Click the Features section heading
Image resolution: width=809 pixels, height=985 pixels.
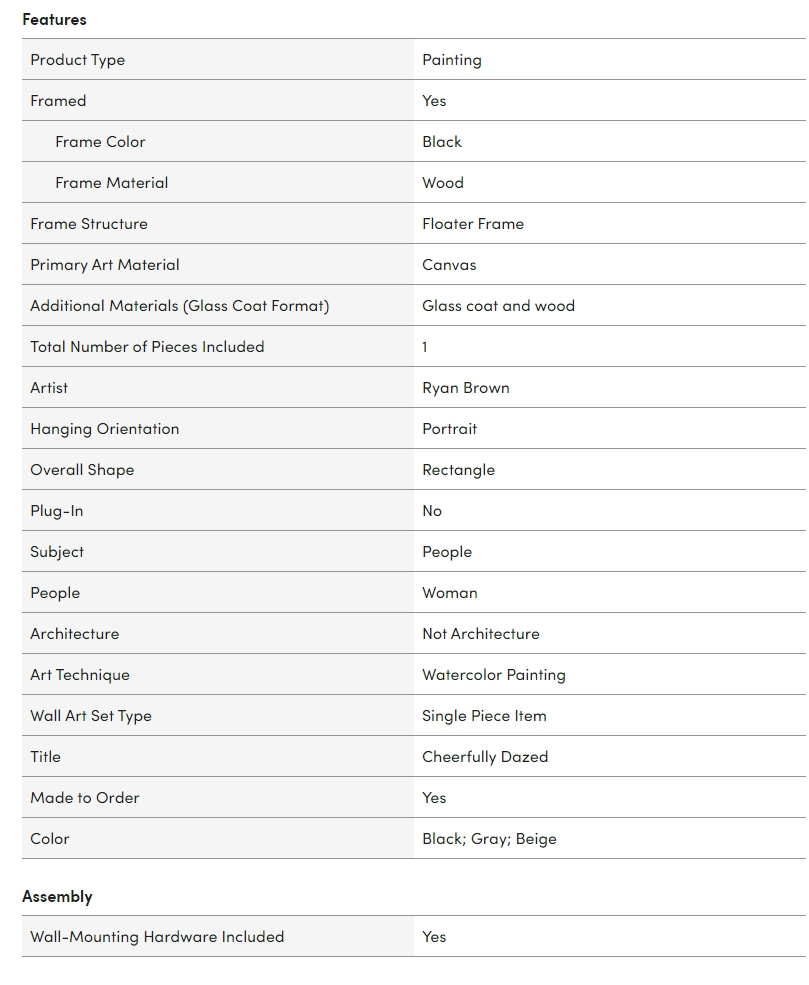click(x=54, y=19)
